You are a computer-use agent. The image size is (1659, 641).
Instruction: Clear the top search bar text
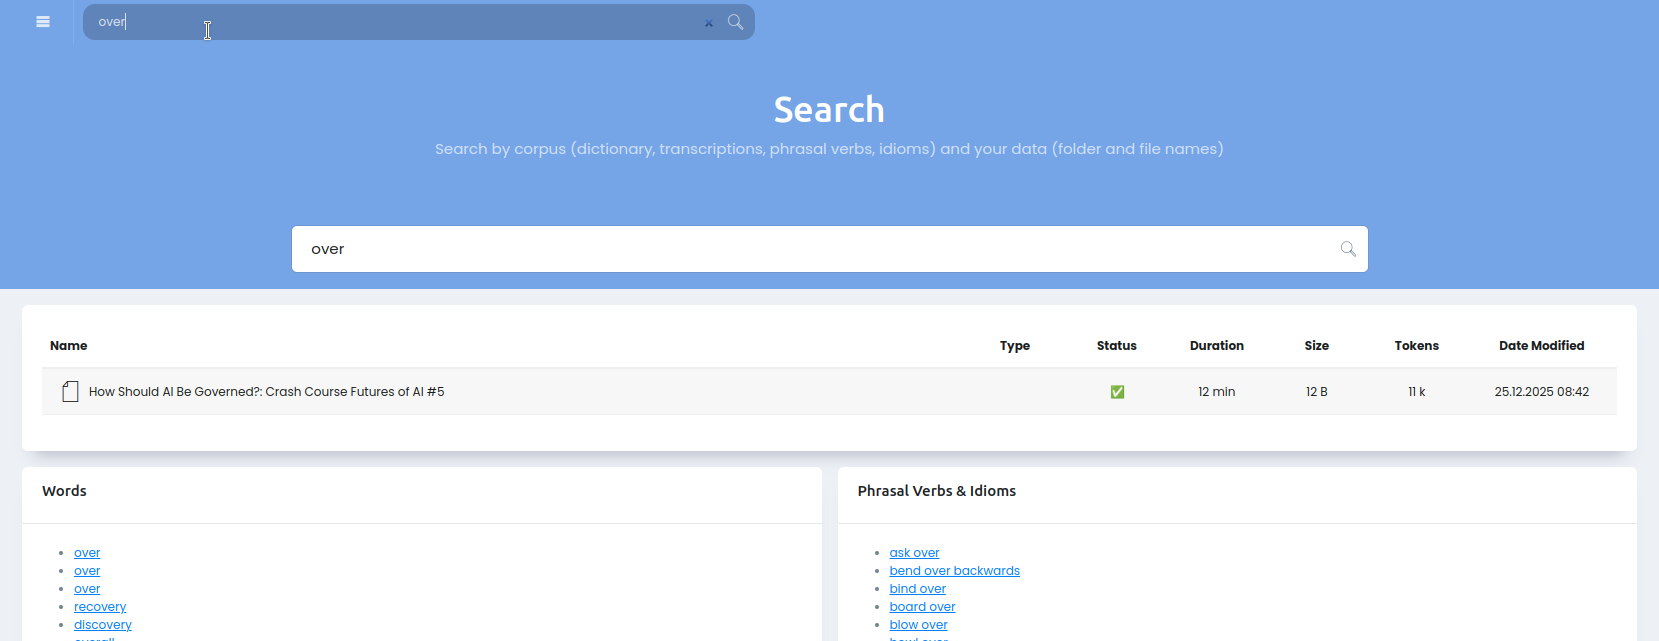(x=709, y=23)
